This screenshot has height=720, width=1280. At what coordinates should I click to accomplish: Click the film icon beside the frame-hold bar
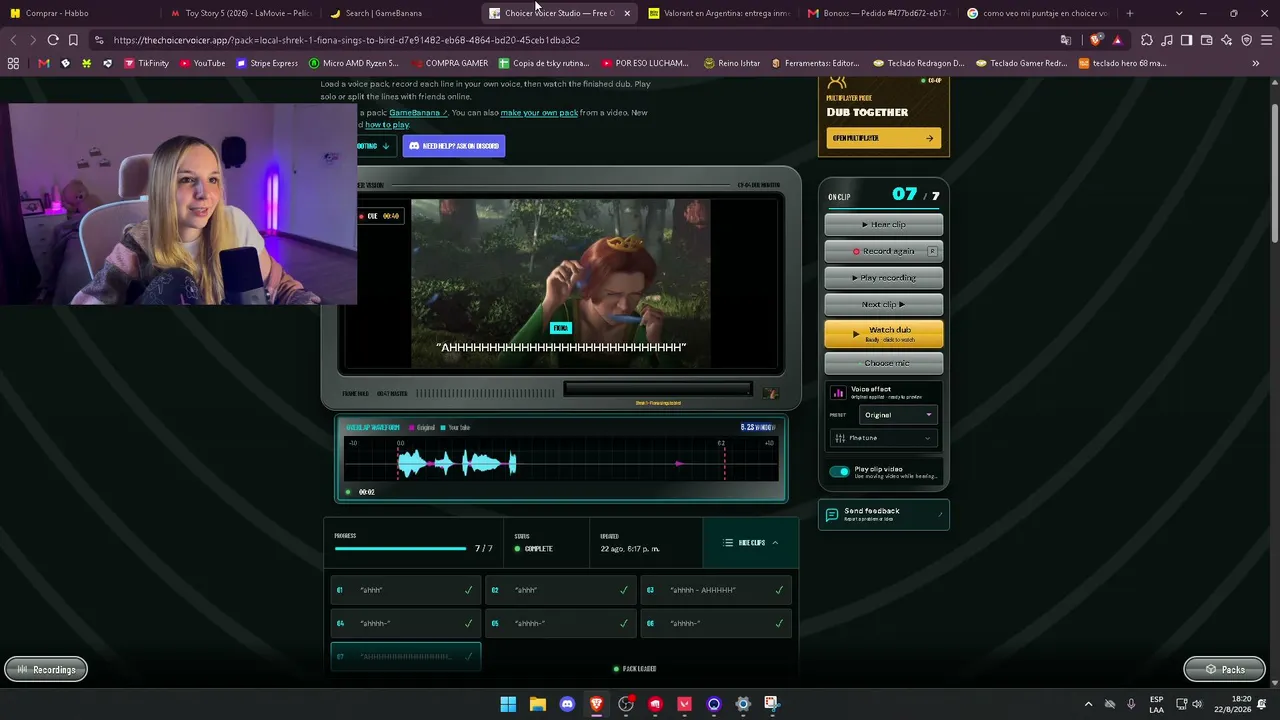(769, 393)
